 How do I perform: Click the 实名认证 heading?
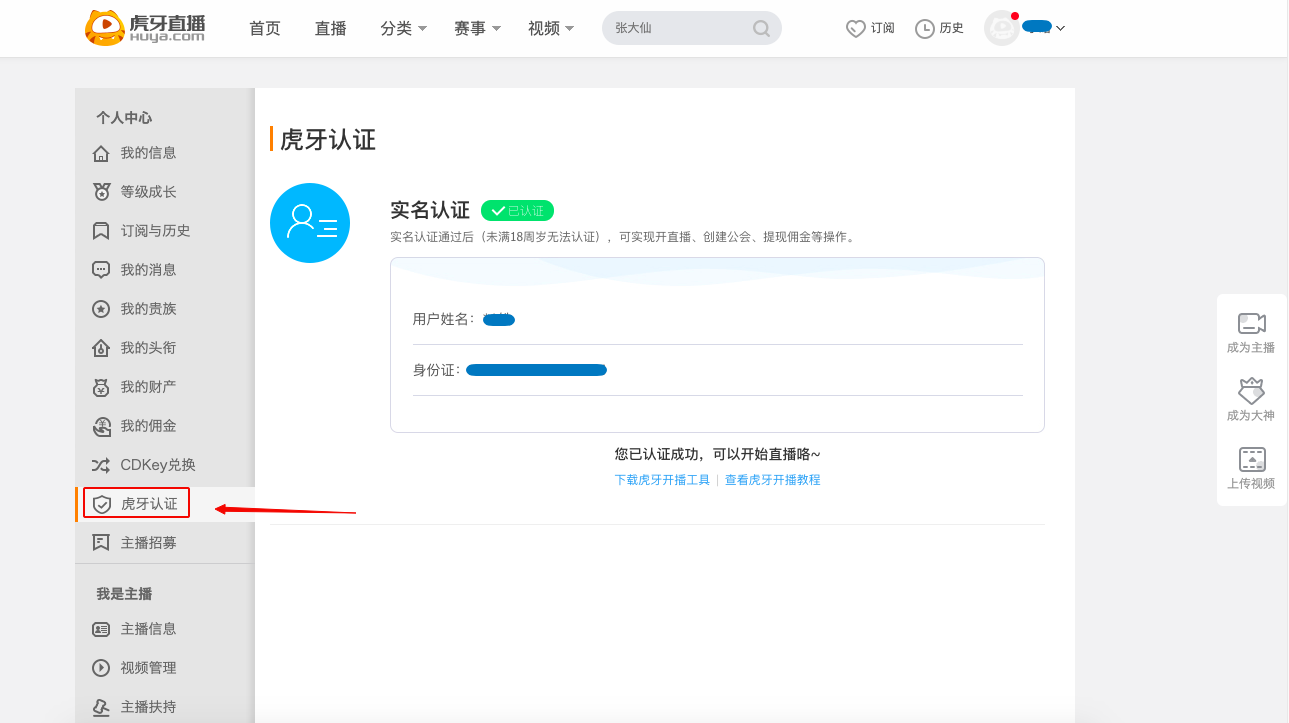click(x=430, y=210)
